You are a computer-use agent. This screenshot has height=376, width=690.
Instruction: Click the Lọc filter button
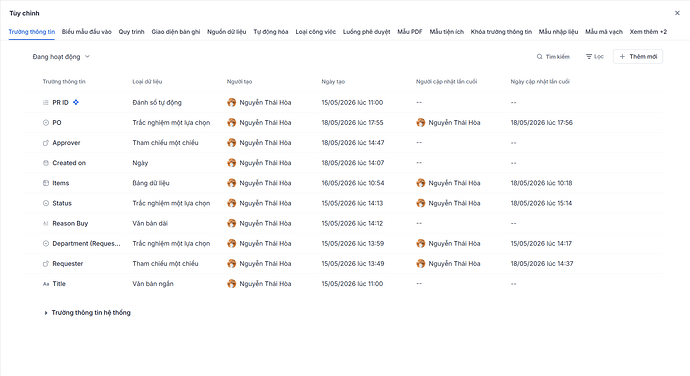[595, 57]
